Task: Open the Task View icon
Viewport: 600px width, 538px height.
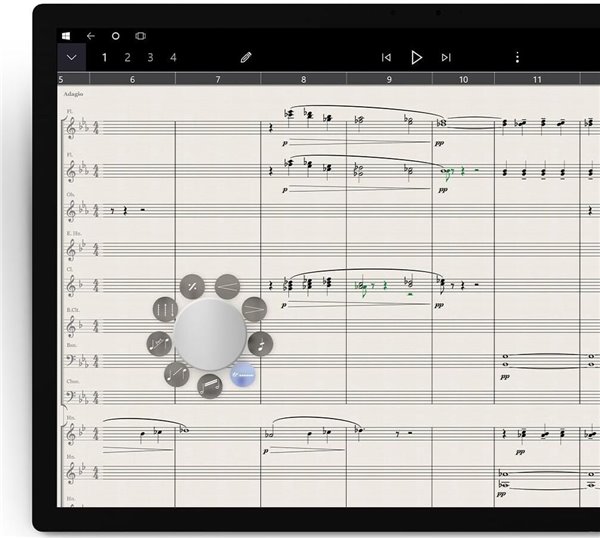Action: [x=140, y=36]
